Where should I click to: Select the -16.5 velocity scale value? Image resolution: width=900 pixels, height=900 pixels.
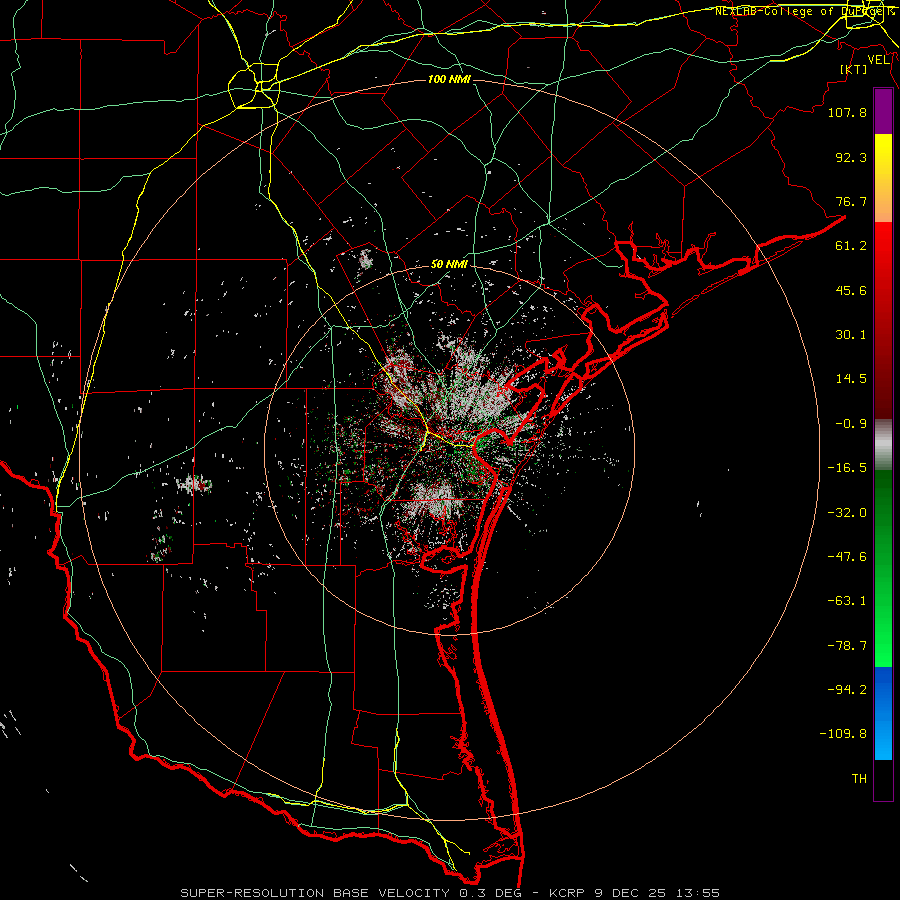tap(847, 468)
